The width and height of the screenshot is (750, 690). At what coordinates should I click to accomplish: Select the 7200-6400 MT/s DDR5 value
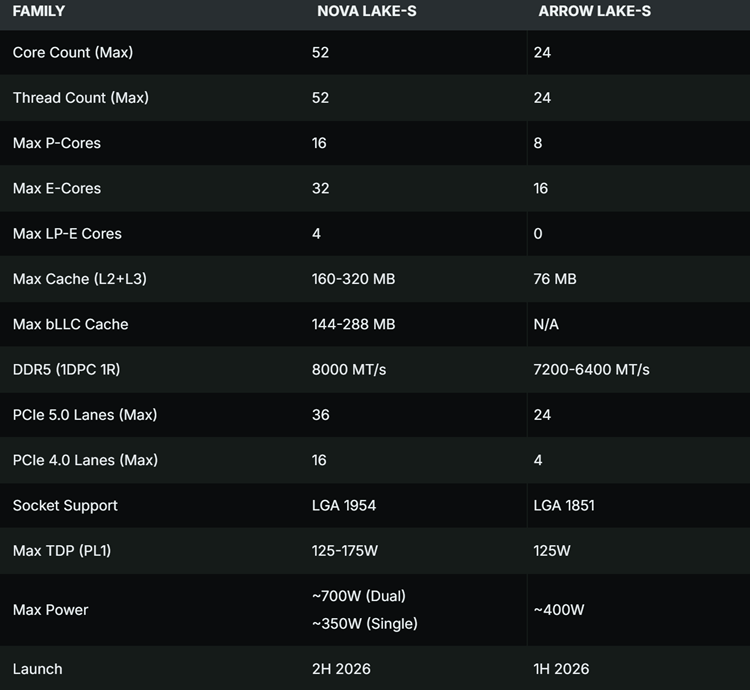(591, 369)
